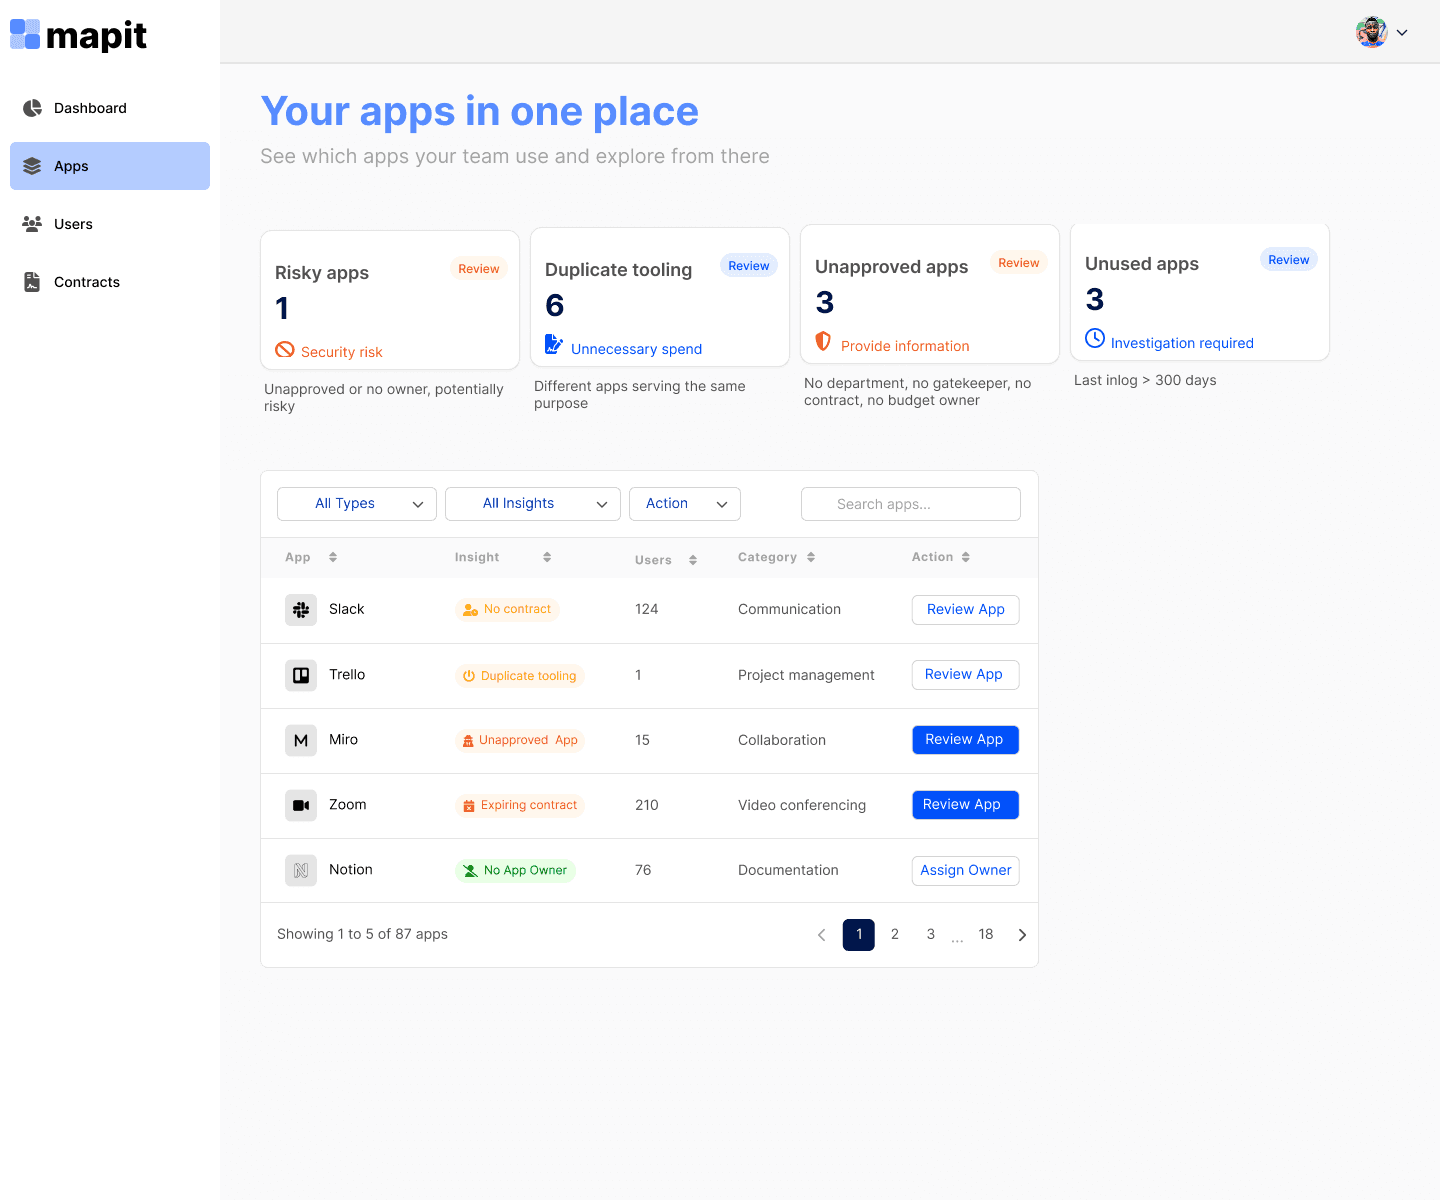The image size is (1440, 1200).
Task: Click Review on Duplicate tooling card
Action: tap(749, 266)
